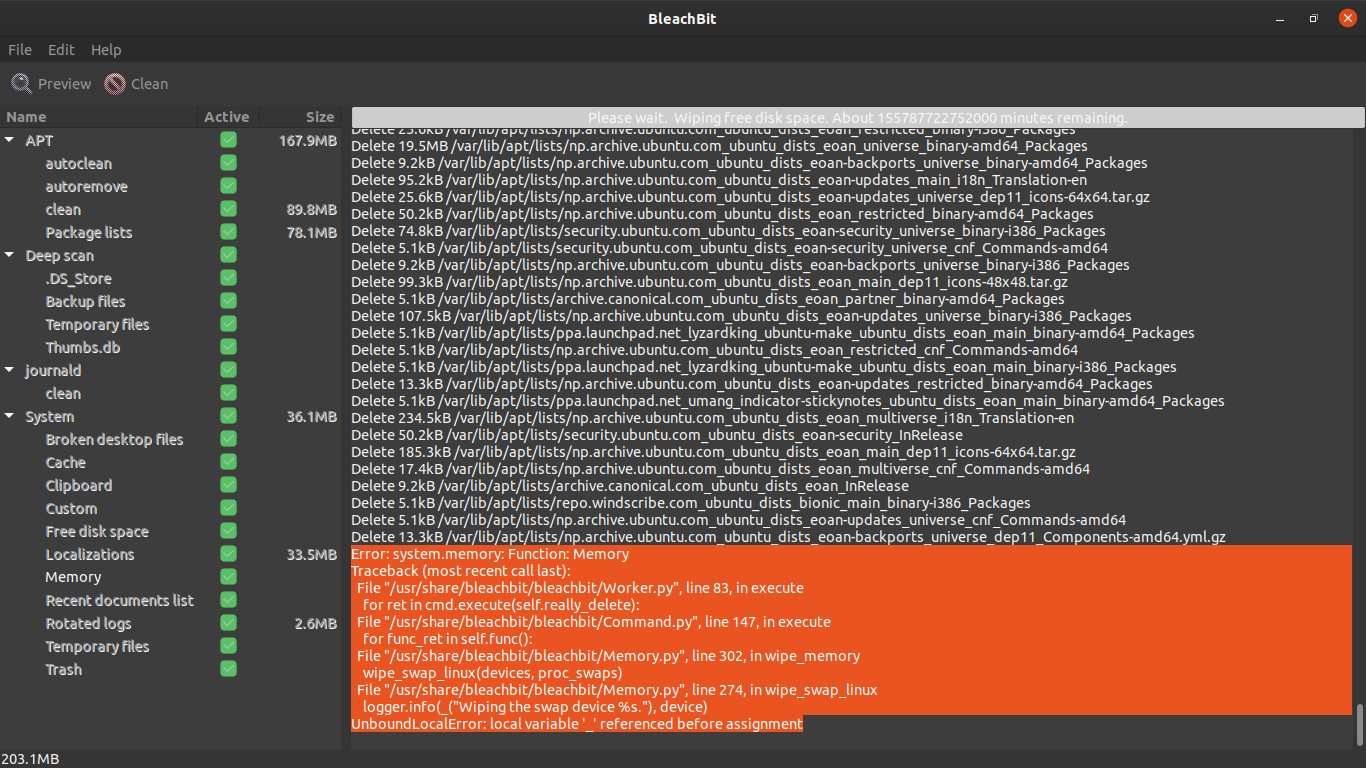Open the Edit menu
Viewport: 1366px width, 768px height.
[x=62, y=50]
